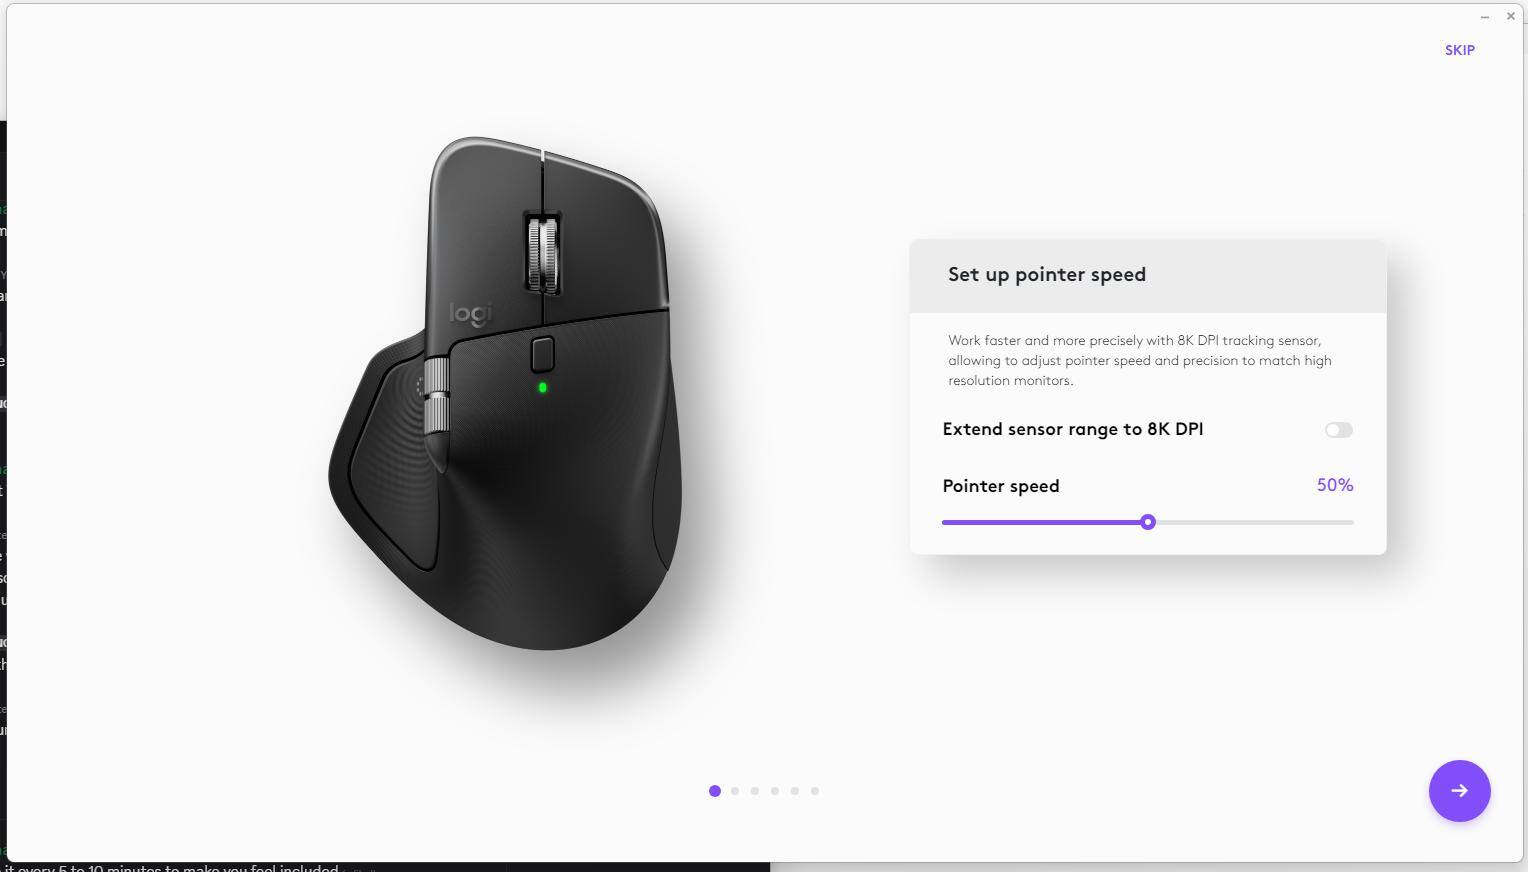Click the logi logo on the mouse

[470, 314]
